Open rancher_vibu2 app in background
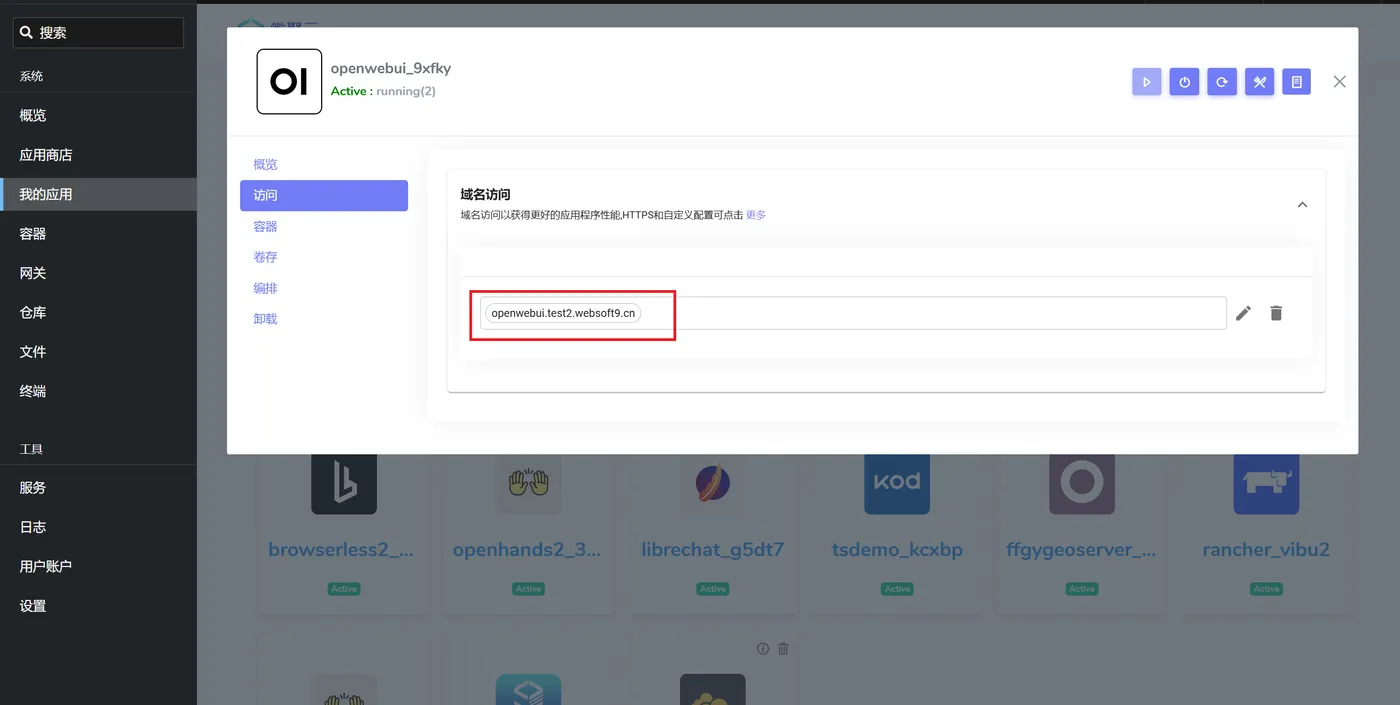The height and width of the screenshot is (705, 1400). (1266, 550)
